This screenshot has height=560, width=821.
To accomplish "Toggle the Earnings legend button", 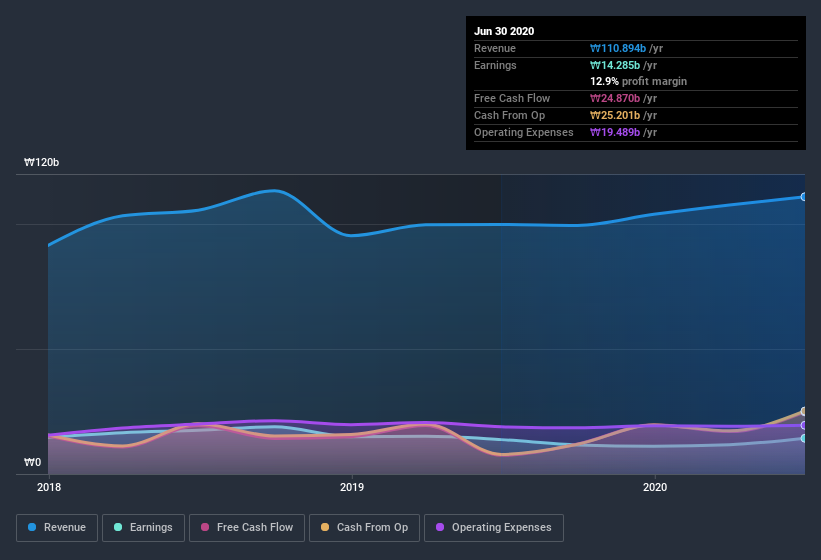I will 143,528.
